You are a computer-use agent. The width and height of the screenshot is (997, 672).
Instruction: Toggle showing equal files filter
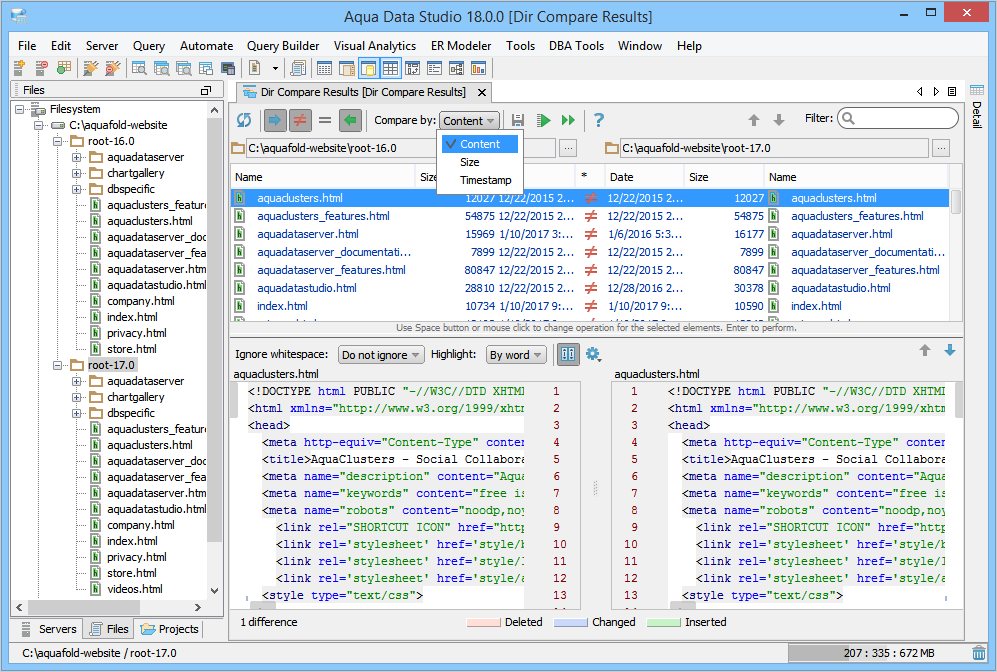[325, 120]
